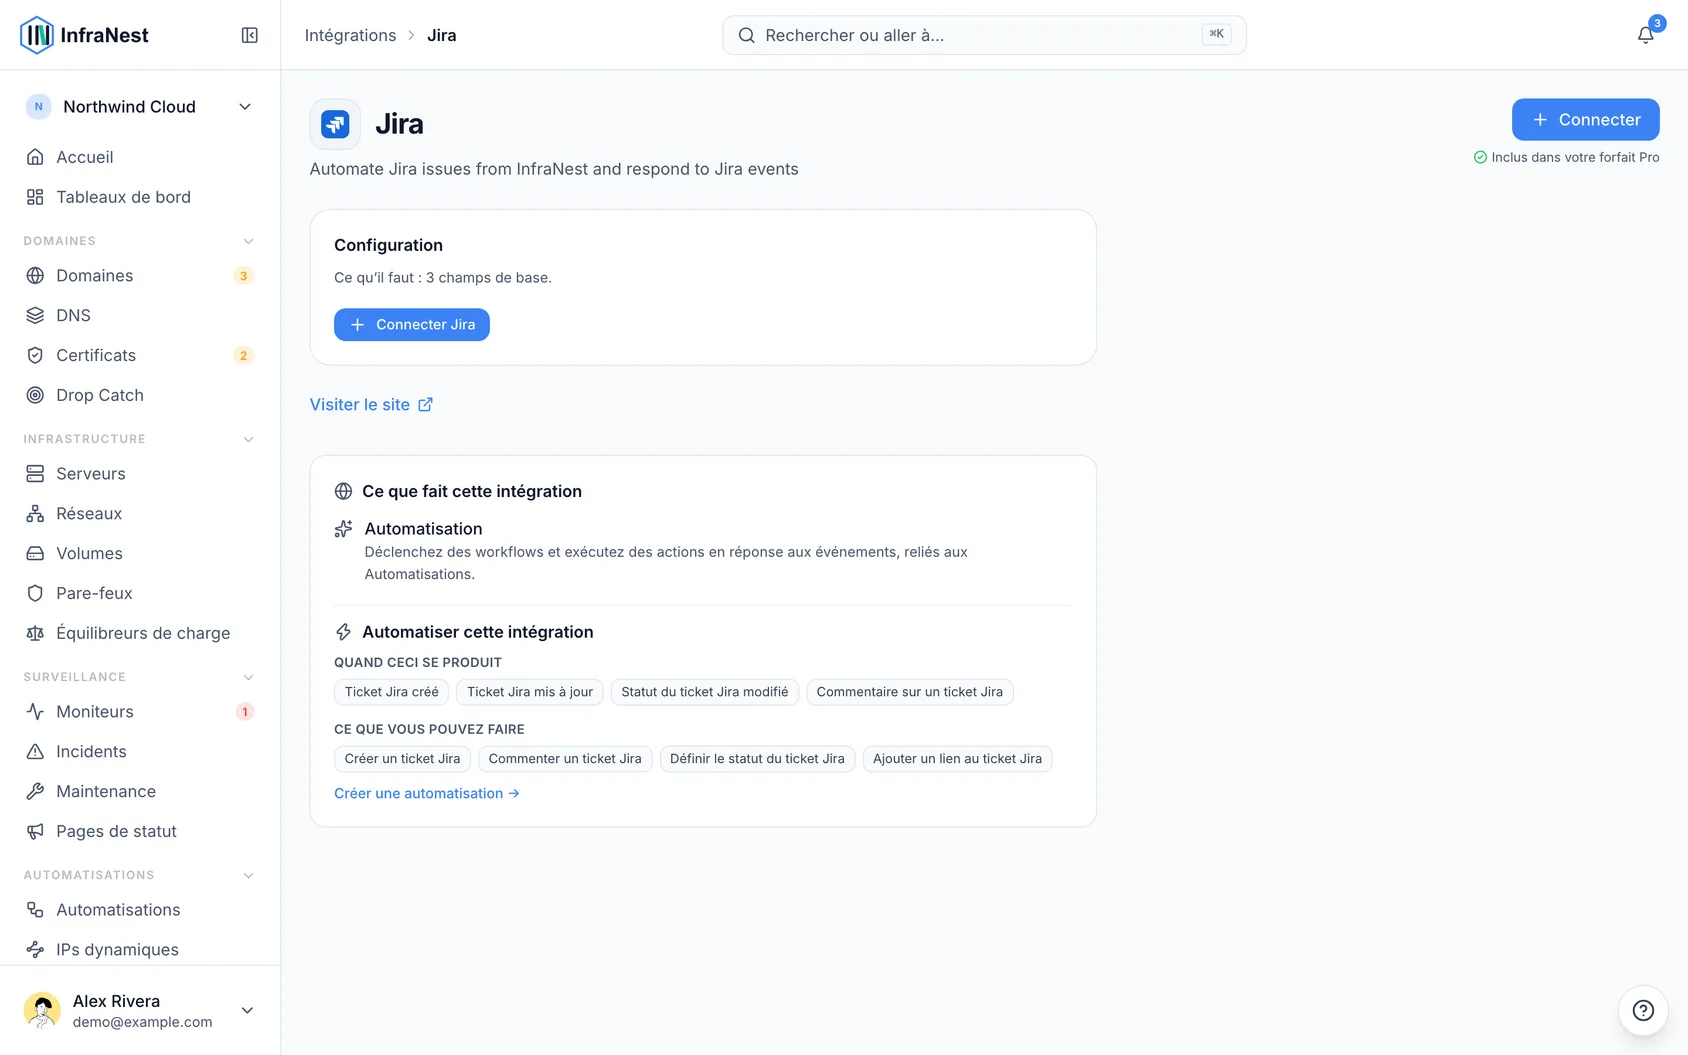The image size is (1688, 1055).
Task: Open Maintenance wrench item
Action: 138,792
